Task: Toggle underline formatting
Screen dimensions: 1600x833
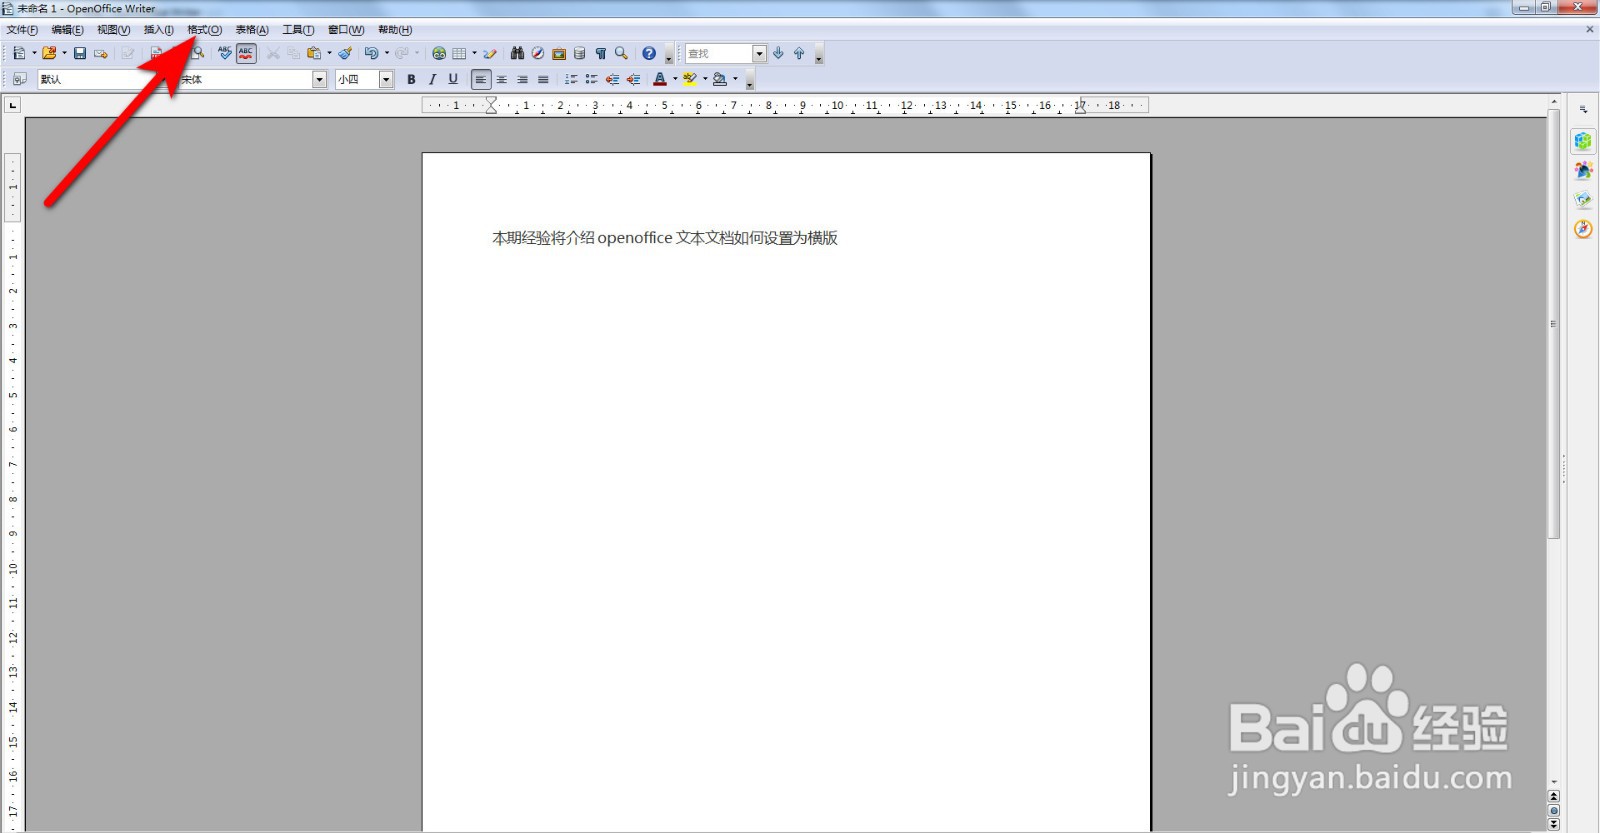Action: click(453, 79)
